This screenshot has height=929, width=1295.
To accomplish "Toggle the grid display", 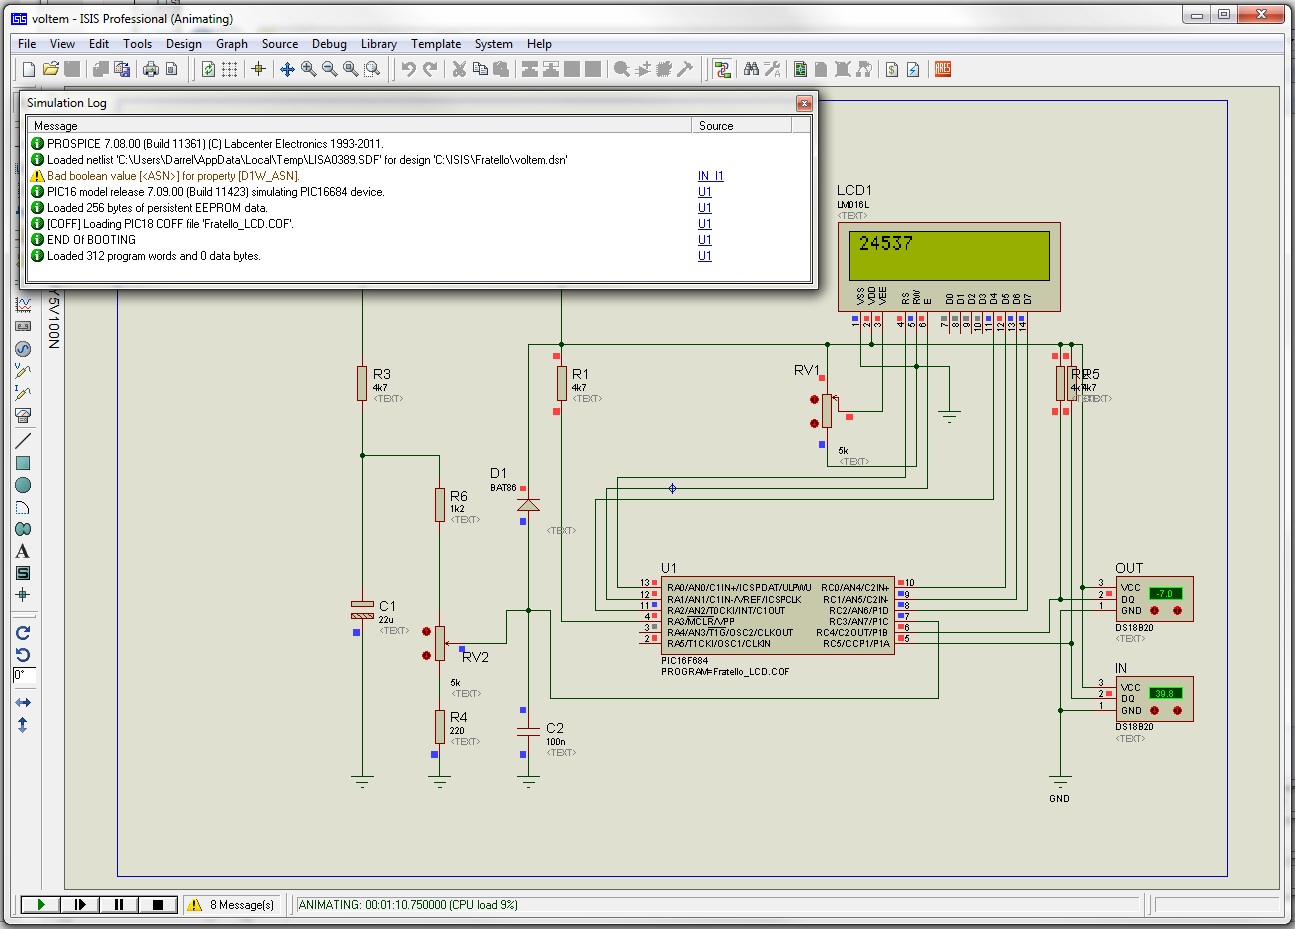I will [x=230, y=69].
